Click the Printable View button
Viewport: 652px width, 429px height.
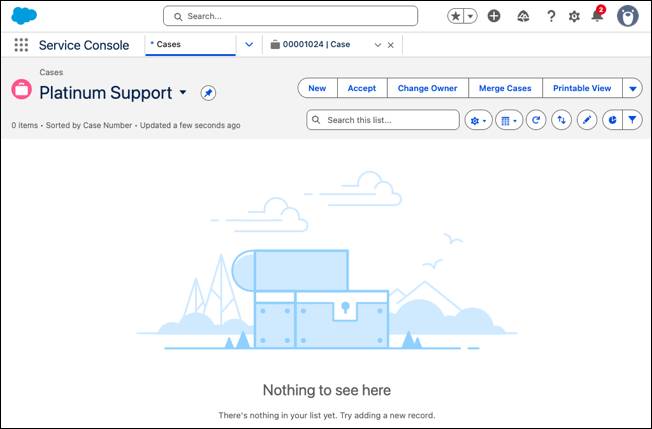coord(582,88)
